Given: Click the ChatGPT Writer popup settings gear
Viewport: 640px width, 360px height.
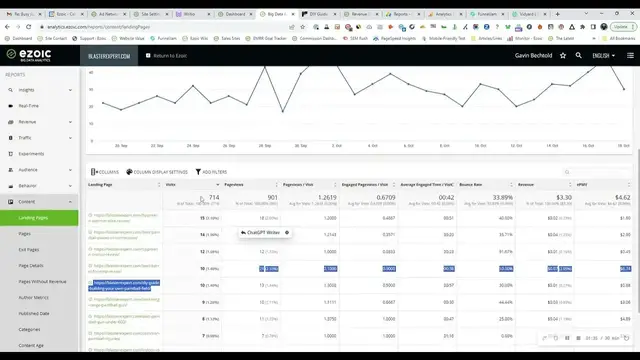Looking at the screenshot, I should tap(287, 232).
